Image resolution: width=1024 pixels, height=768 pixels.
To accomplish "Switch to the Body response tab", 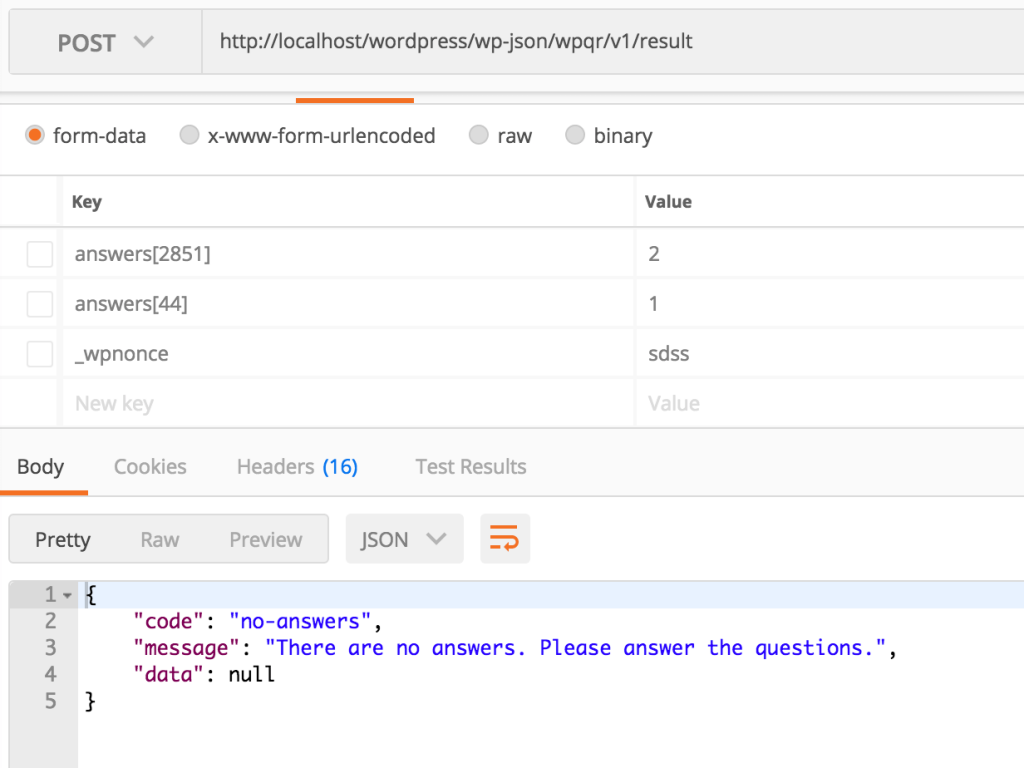I will pyautogui.click(x=41, y=466).
